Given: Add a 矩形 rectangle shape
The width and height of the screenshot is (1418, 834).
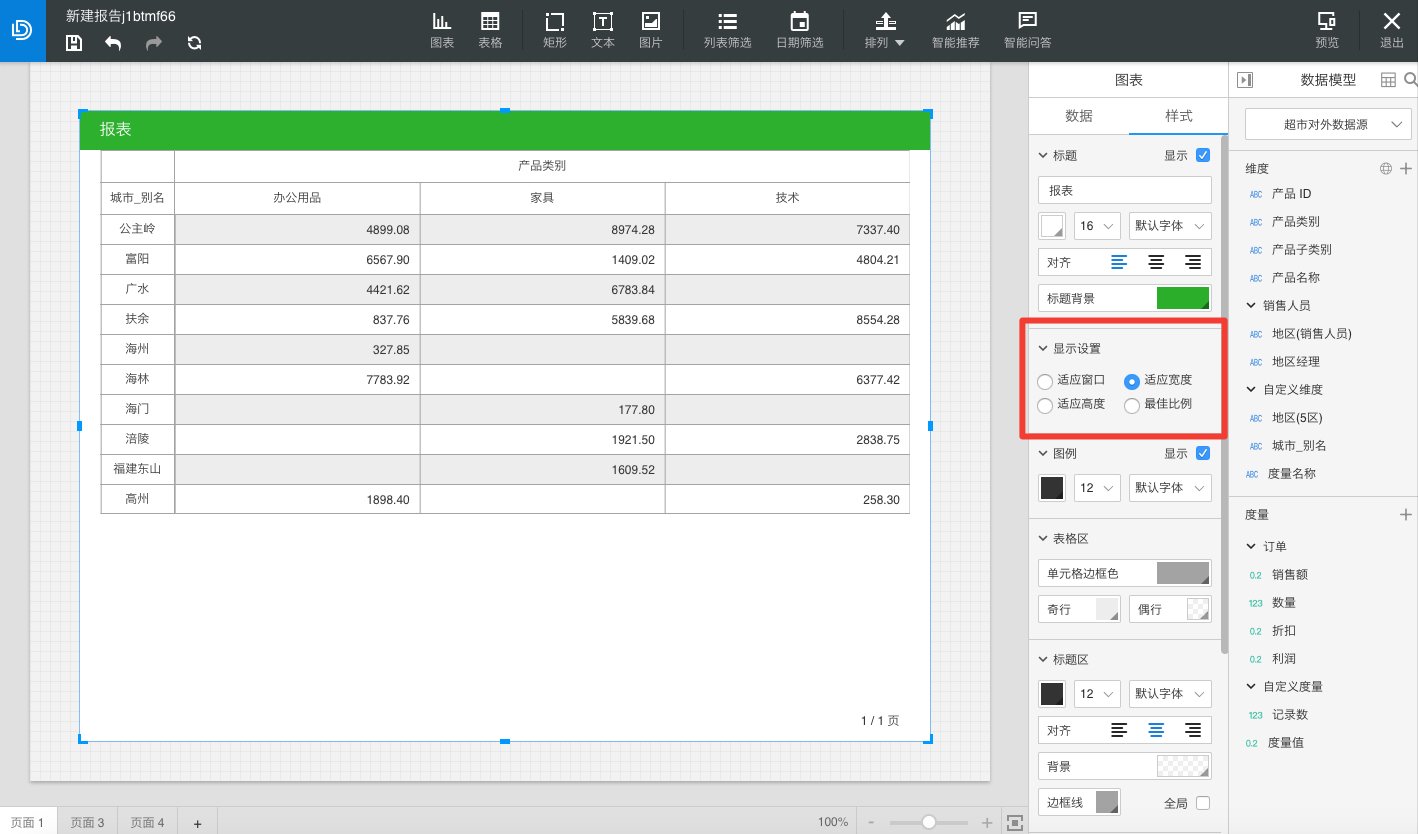Looking at the screenshot, I should tap(555, 30).
